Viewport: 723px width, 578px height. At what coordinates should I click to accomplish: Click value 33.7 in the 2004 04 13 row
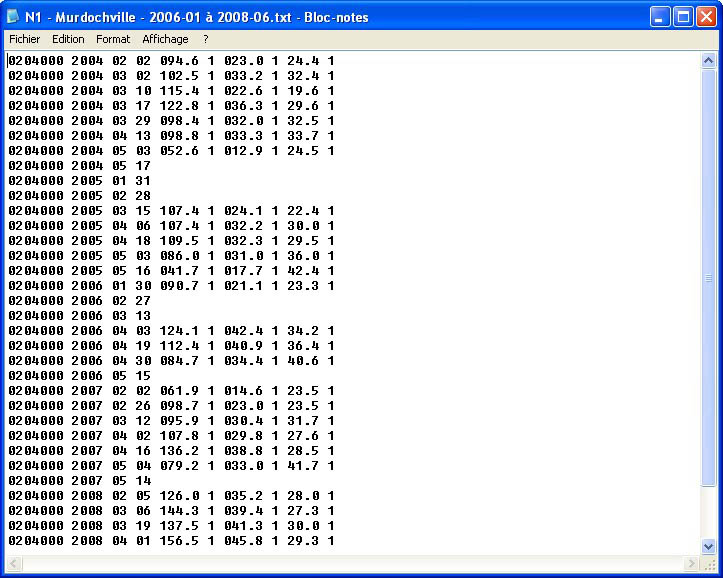[x=303, y=136]
